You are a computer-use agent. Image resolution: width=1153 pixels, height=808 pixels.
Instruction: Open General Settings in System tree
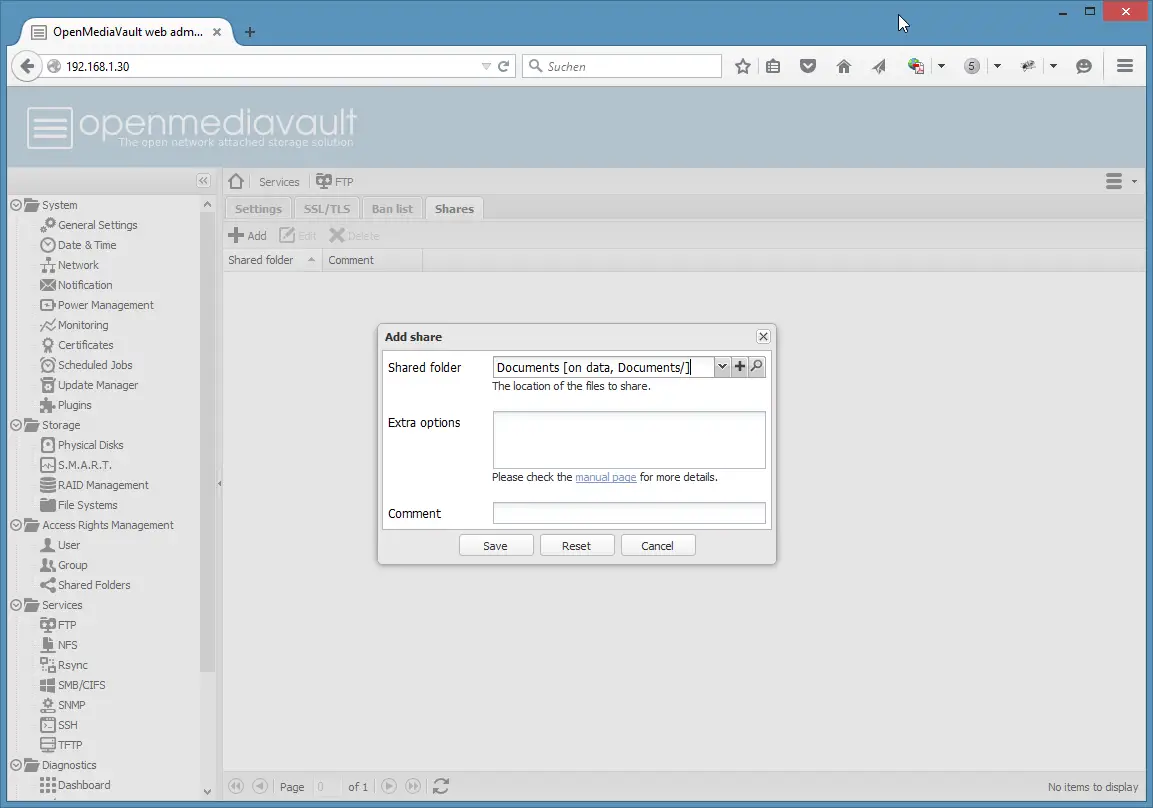97,225
